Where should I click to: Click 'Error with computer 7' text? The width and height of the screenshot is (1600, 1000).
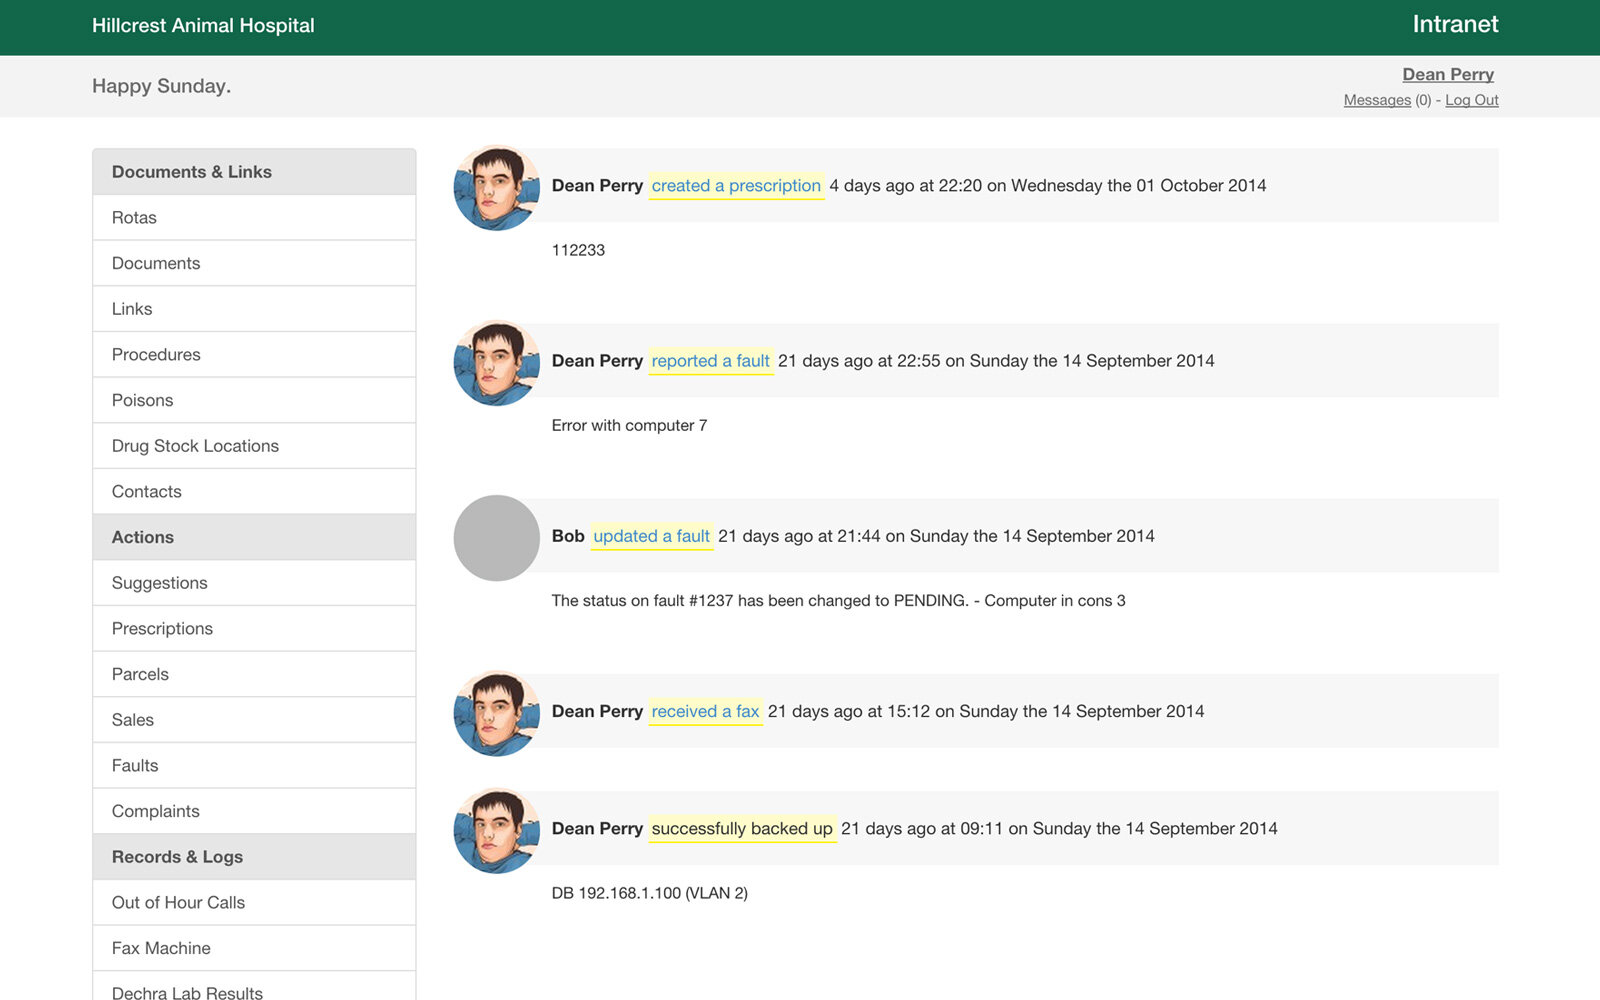click(x=629, y=426)
